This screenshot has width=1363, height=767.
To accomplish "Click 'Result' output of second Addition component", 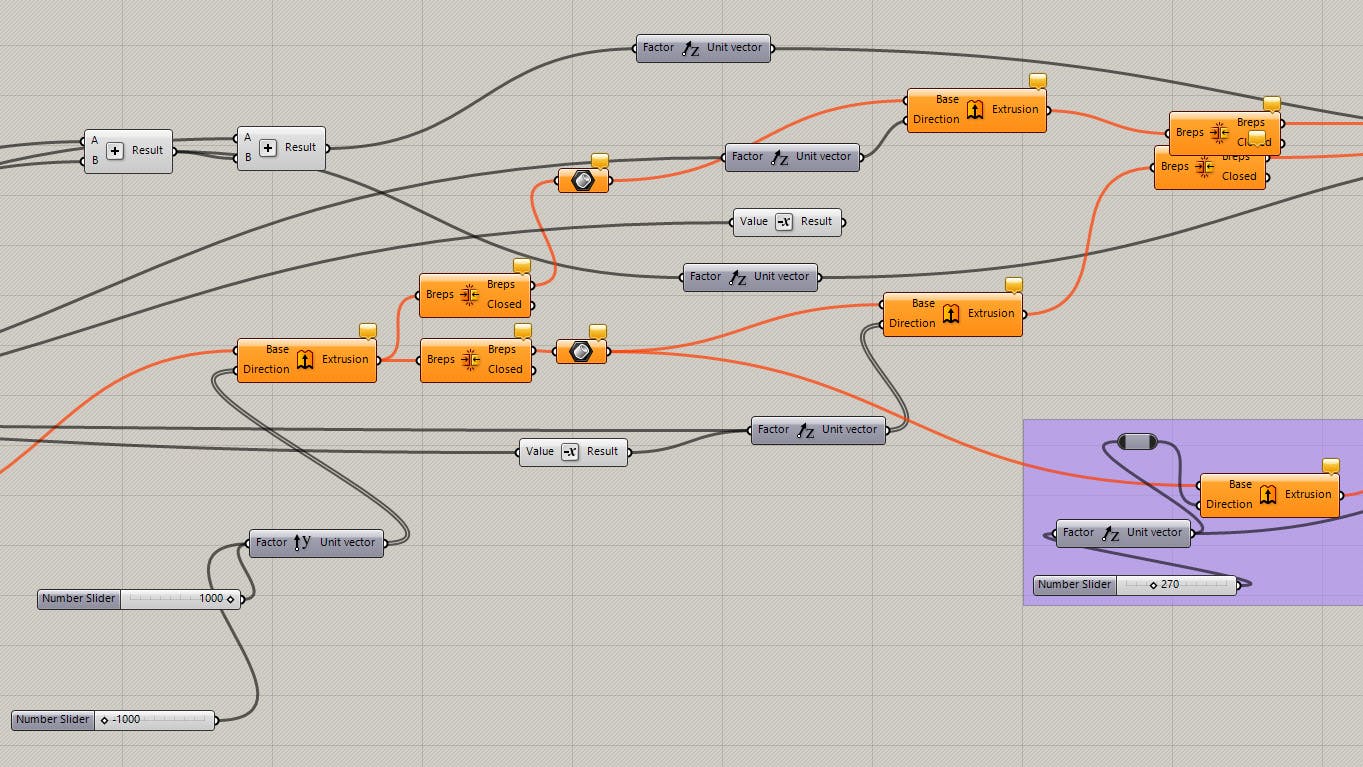I will (x=300, y=148).
